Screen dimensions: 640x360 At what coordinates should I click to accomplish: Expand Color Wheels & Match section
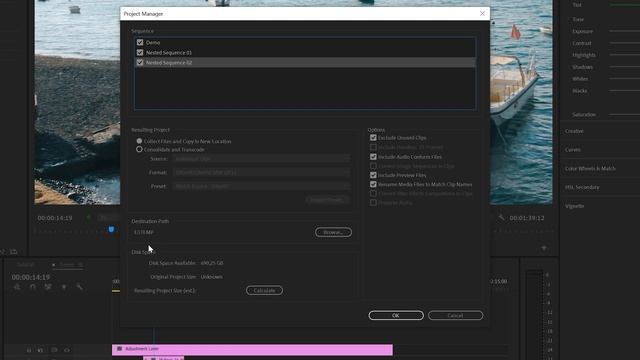tap(590, 169)
